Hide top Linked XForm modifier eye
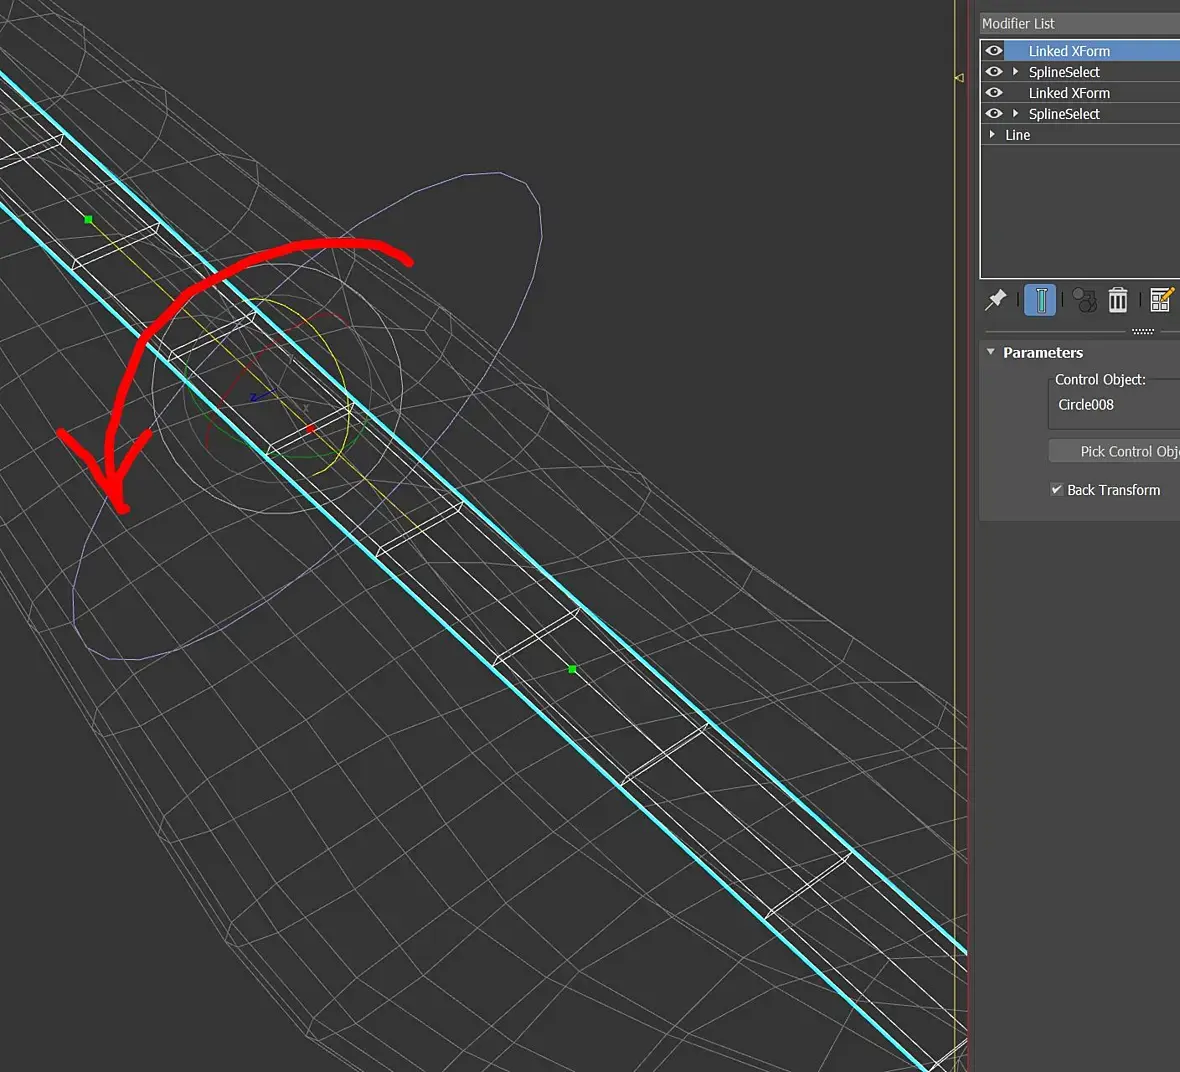 pos(993,50)
